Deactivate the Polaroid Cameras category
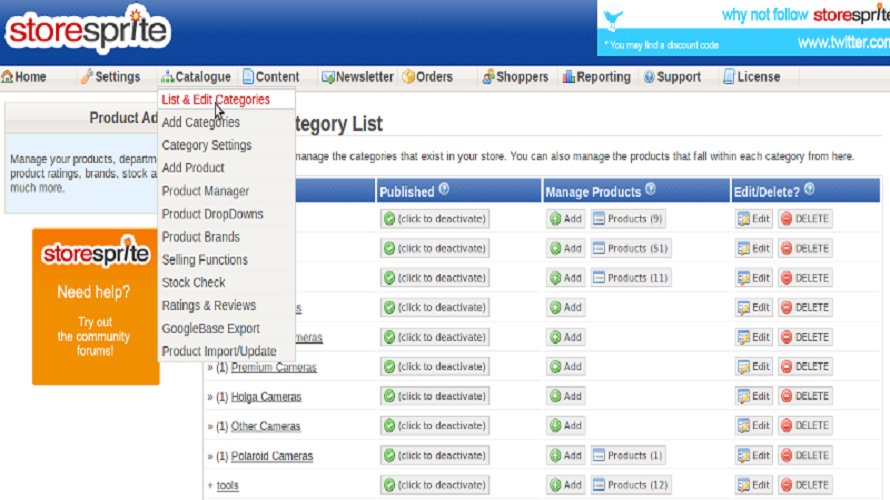The image size is (890, 500). pos(435,455)
